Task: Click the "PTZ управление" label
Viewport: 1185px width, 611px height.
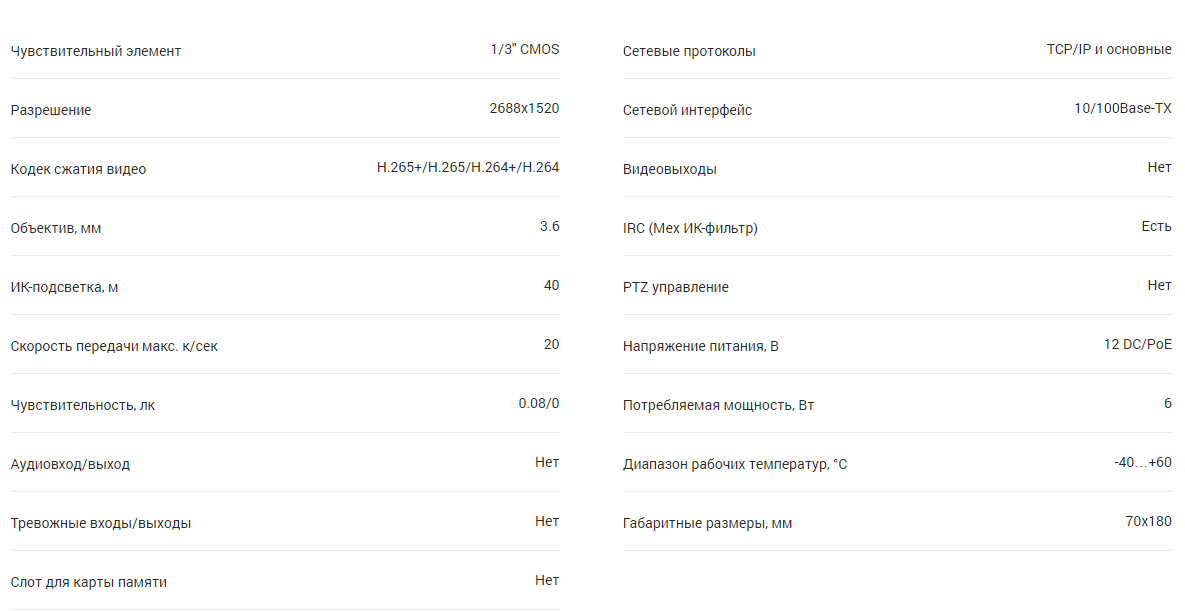Action: click(675, 287)
